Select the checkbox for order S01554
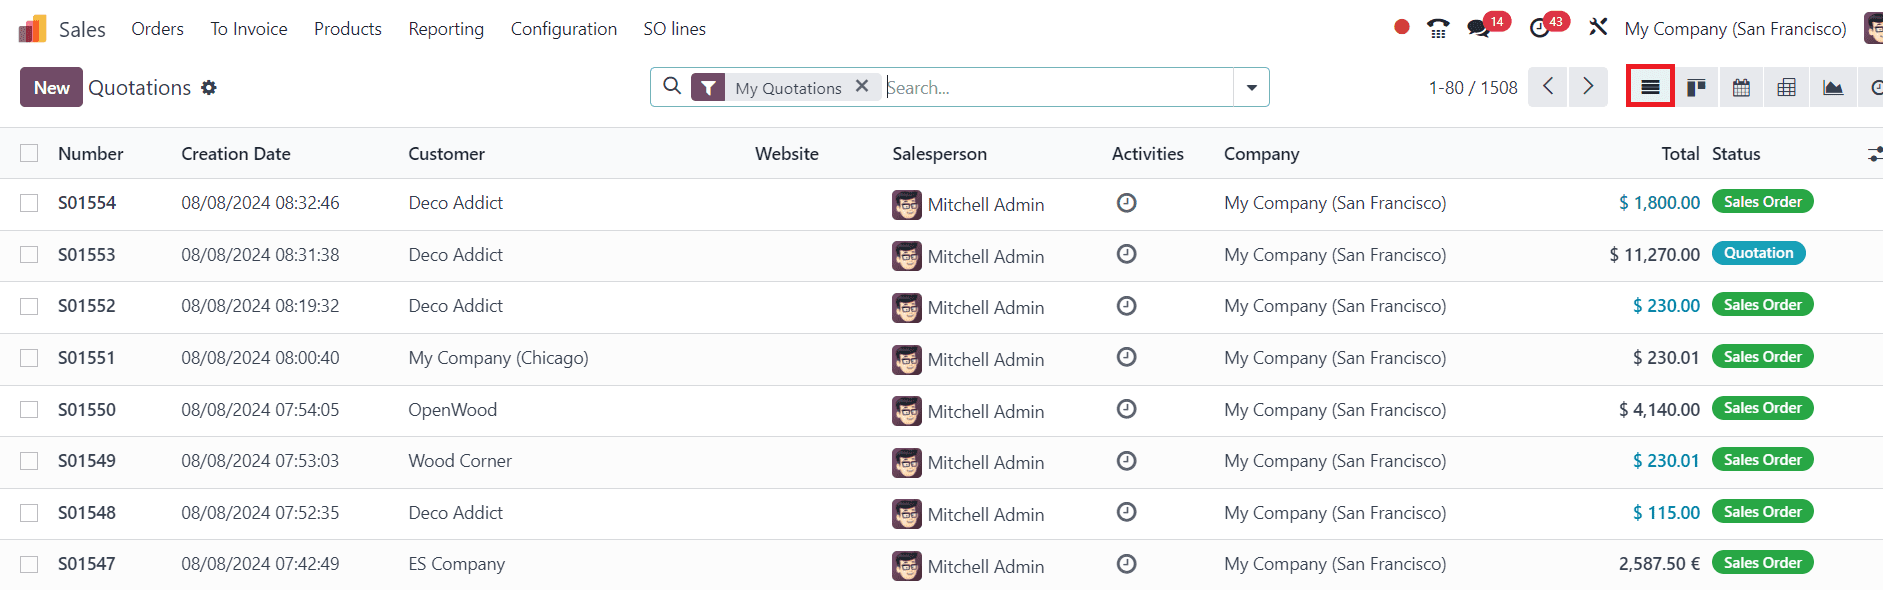This screenshot has height=590, width=1883. [29, 203]
